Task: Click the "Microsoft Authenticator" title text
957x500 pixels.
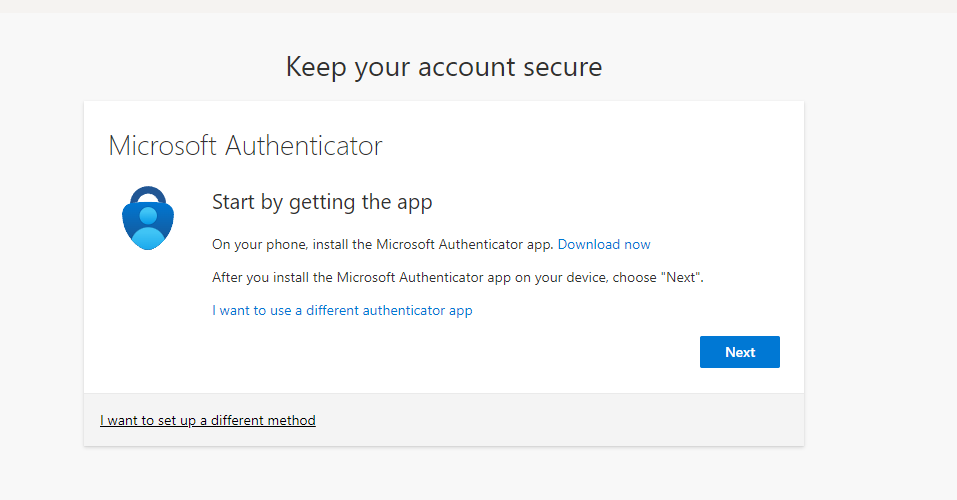Action: [245, 146]
